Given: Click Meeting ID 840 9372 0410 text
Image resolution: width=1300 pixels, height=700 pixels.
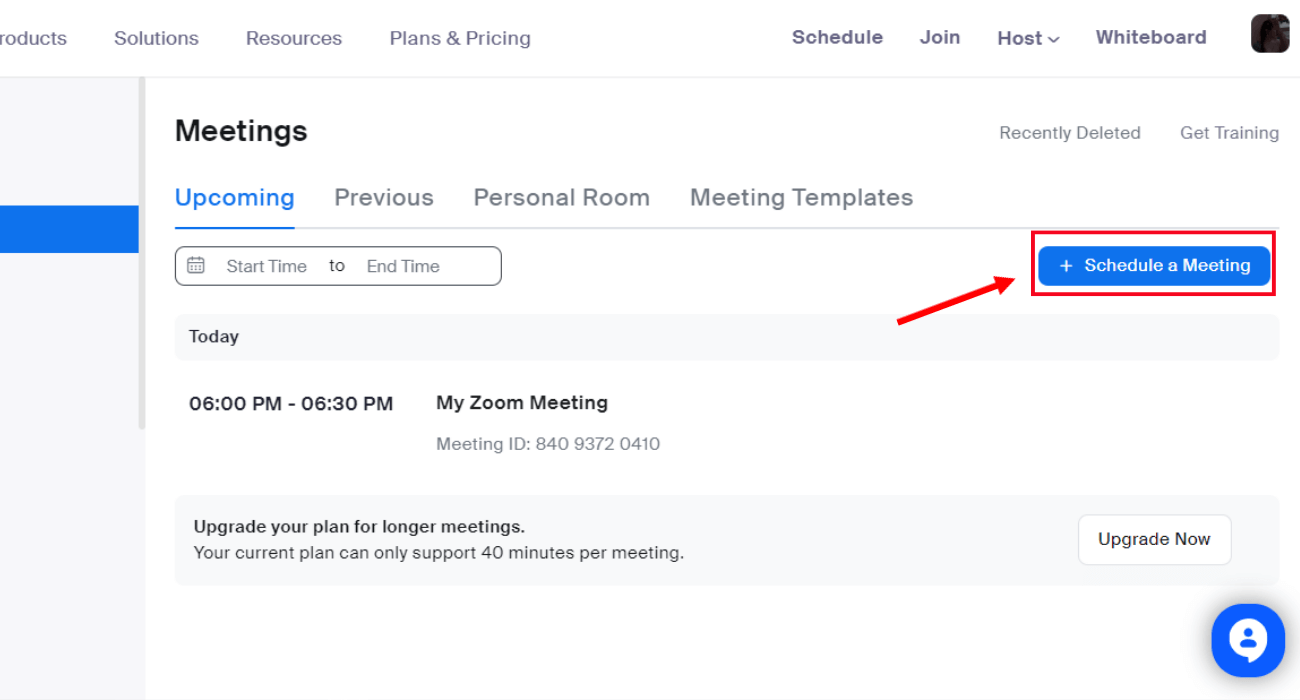Looking at the screenshot, I should 548,444.
